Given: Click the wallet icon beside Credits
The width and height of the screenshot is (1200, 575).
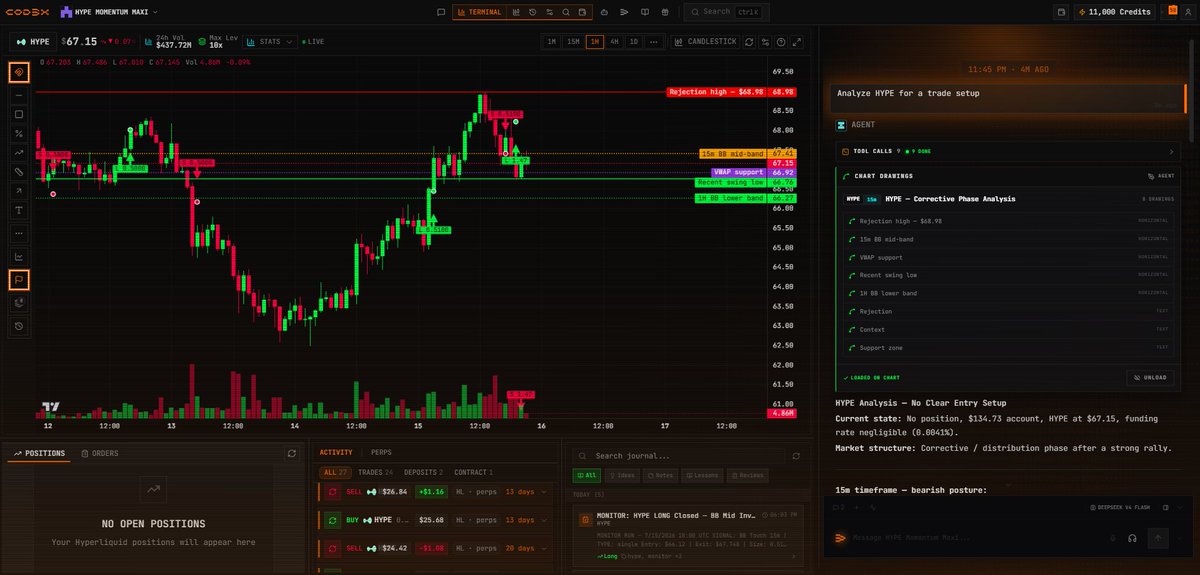Looking at the screenshot, I should [1060, 12].
